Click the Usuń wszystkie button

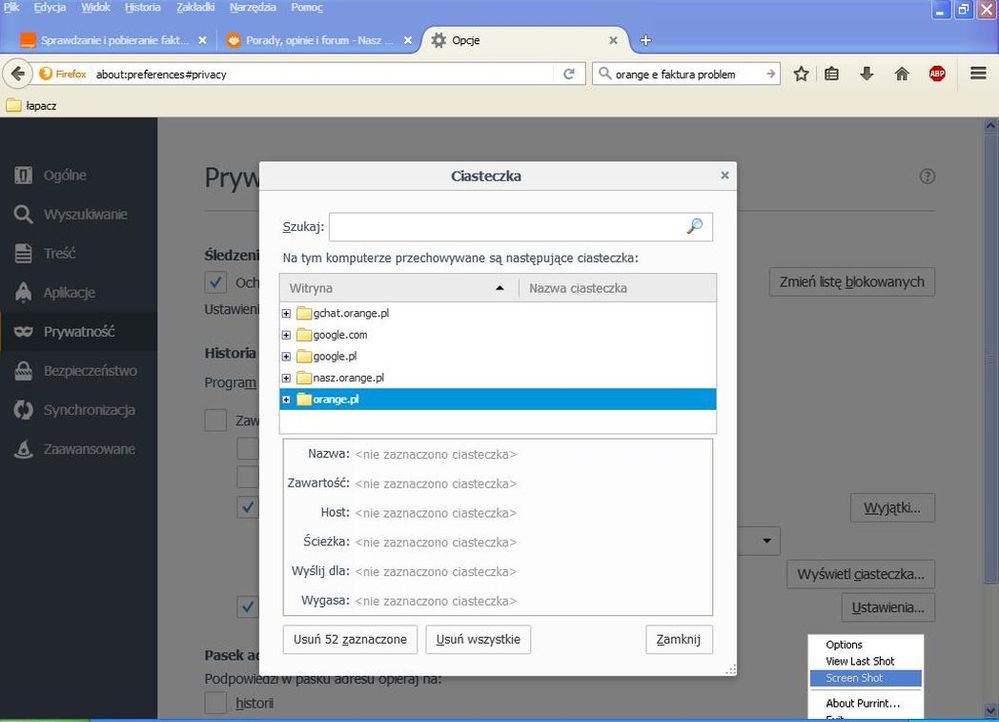point(478,639)
